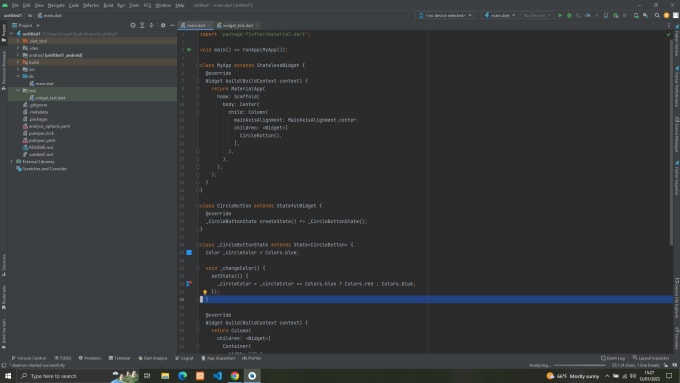Click the green inspection checkmark in editor
Viewport: 680px width, 383px height.
point(668,34)
